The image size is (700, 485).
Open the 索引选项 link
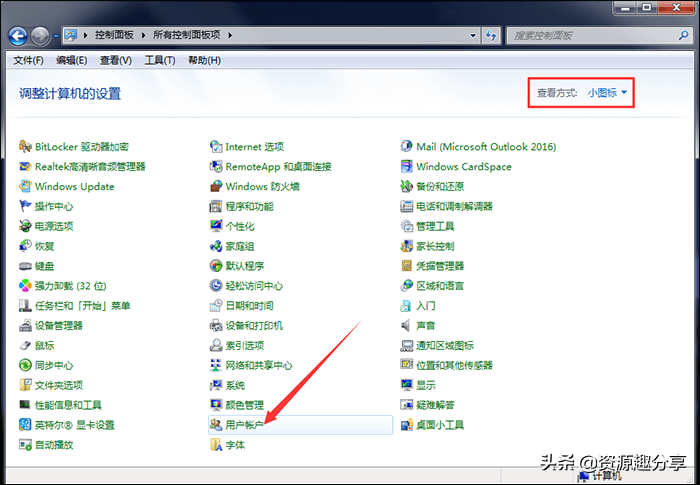tap(245, 346)
